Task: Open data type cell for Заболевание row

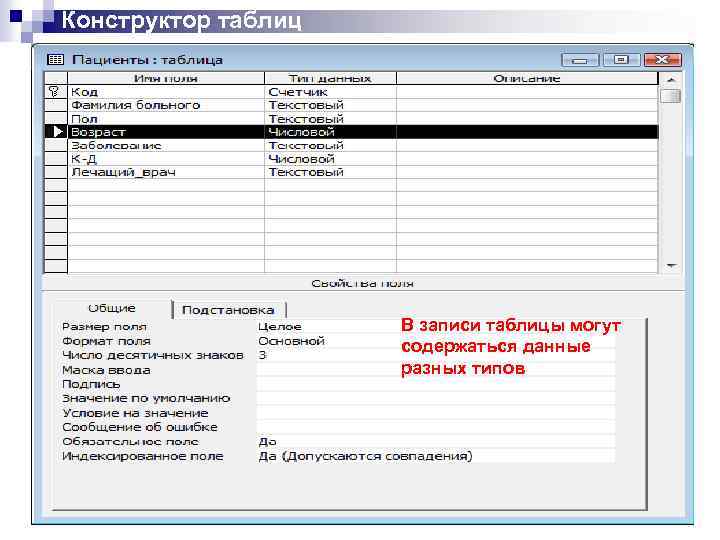Action: [x=330, y=145]
